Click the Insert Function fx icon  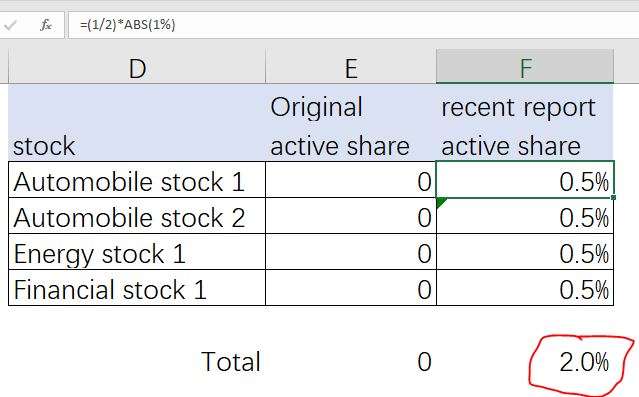click(x=46, y=25)
